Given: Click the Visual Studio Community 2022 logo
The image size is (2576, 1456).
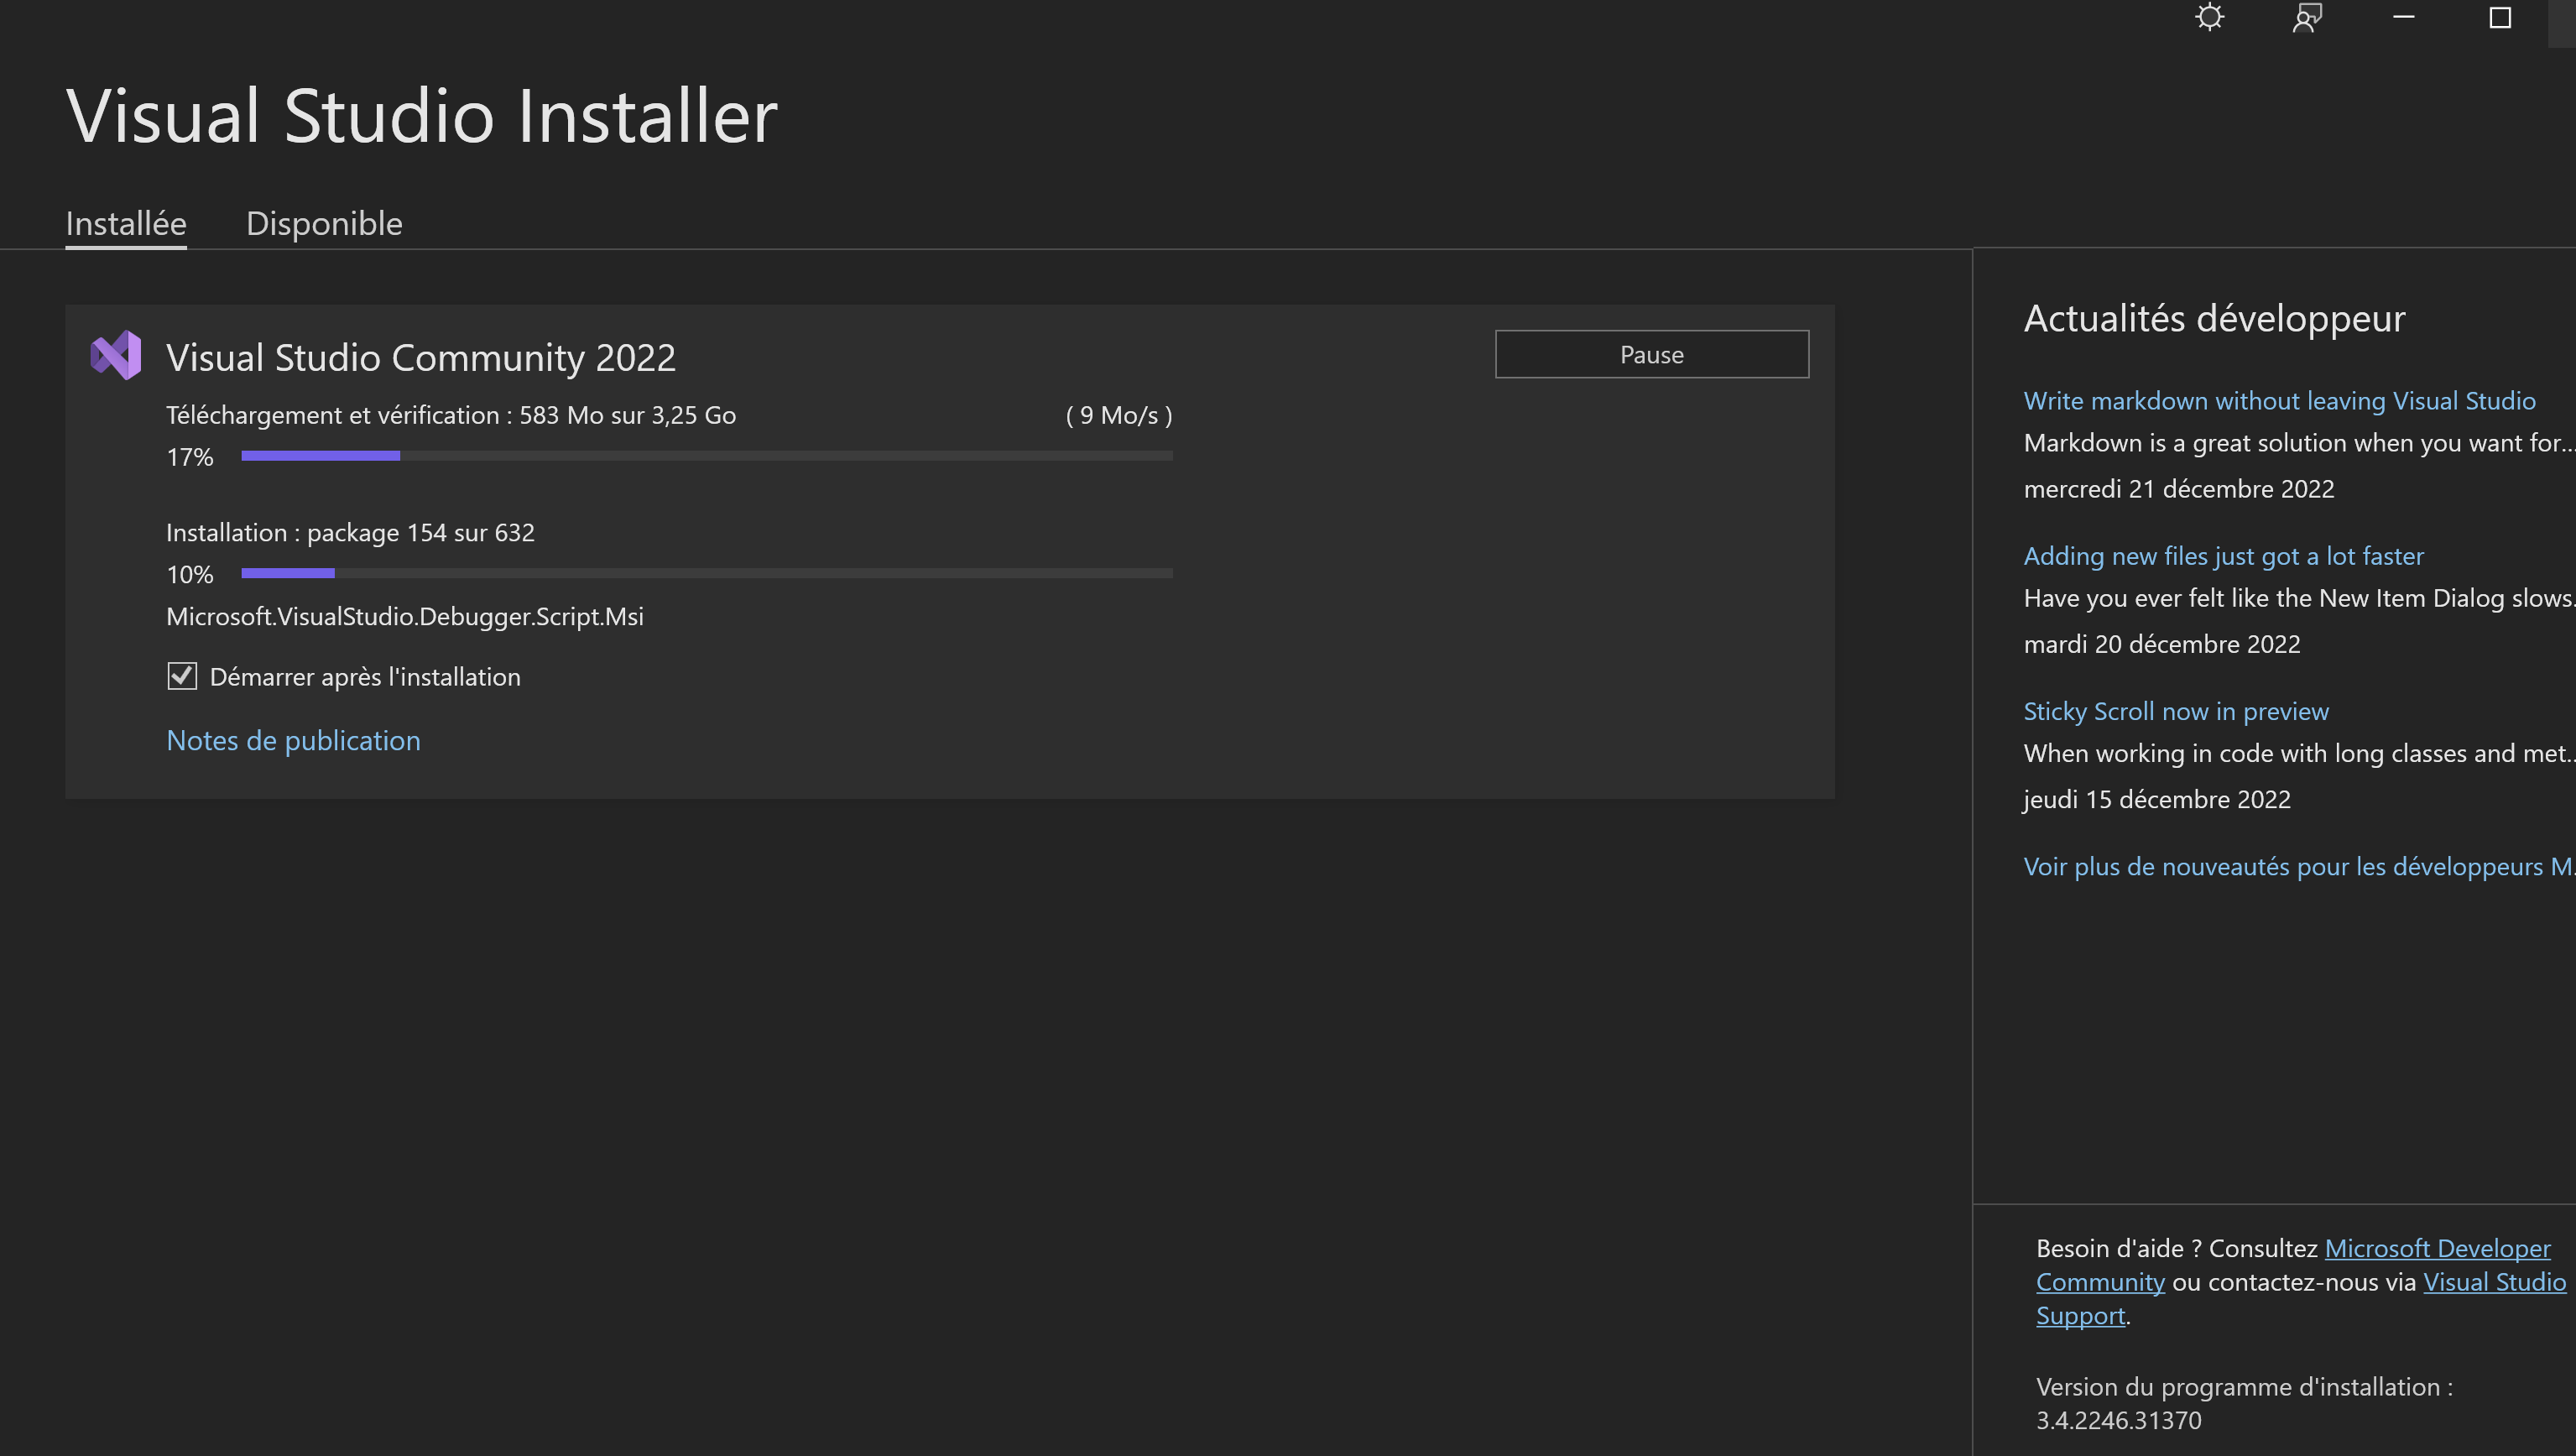Looking at the screenshot, I should [115, 355].
